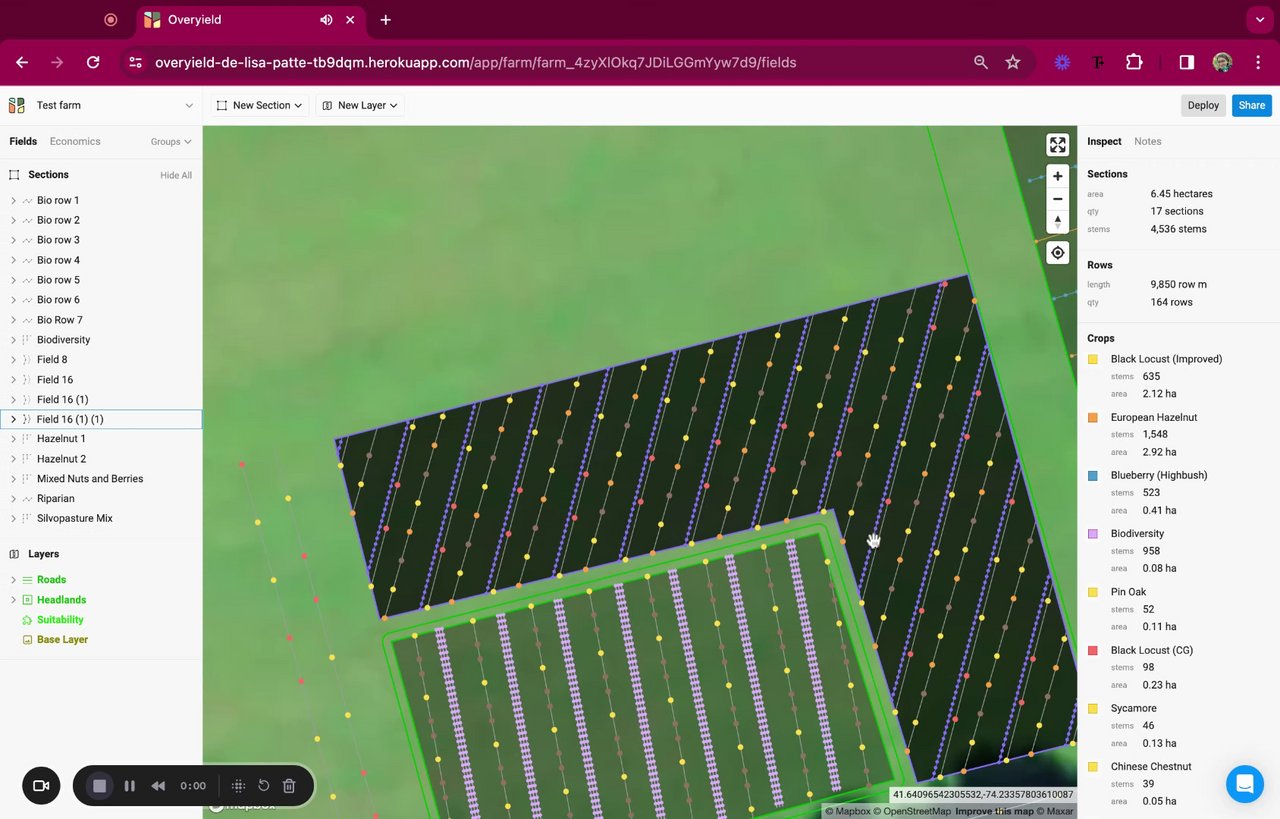The height and width of the screenshot is (819, 1280).
Task: Click the Deploy button
Action: point(1203,105)
